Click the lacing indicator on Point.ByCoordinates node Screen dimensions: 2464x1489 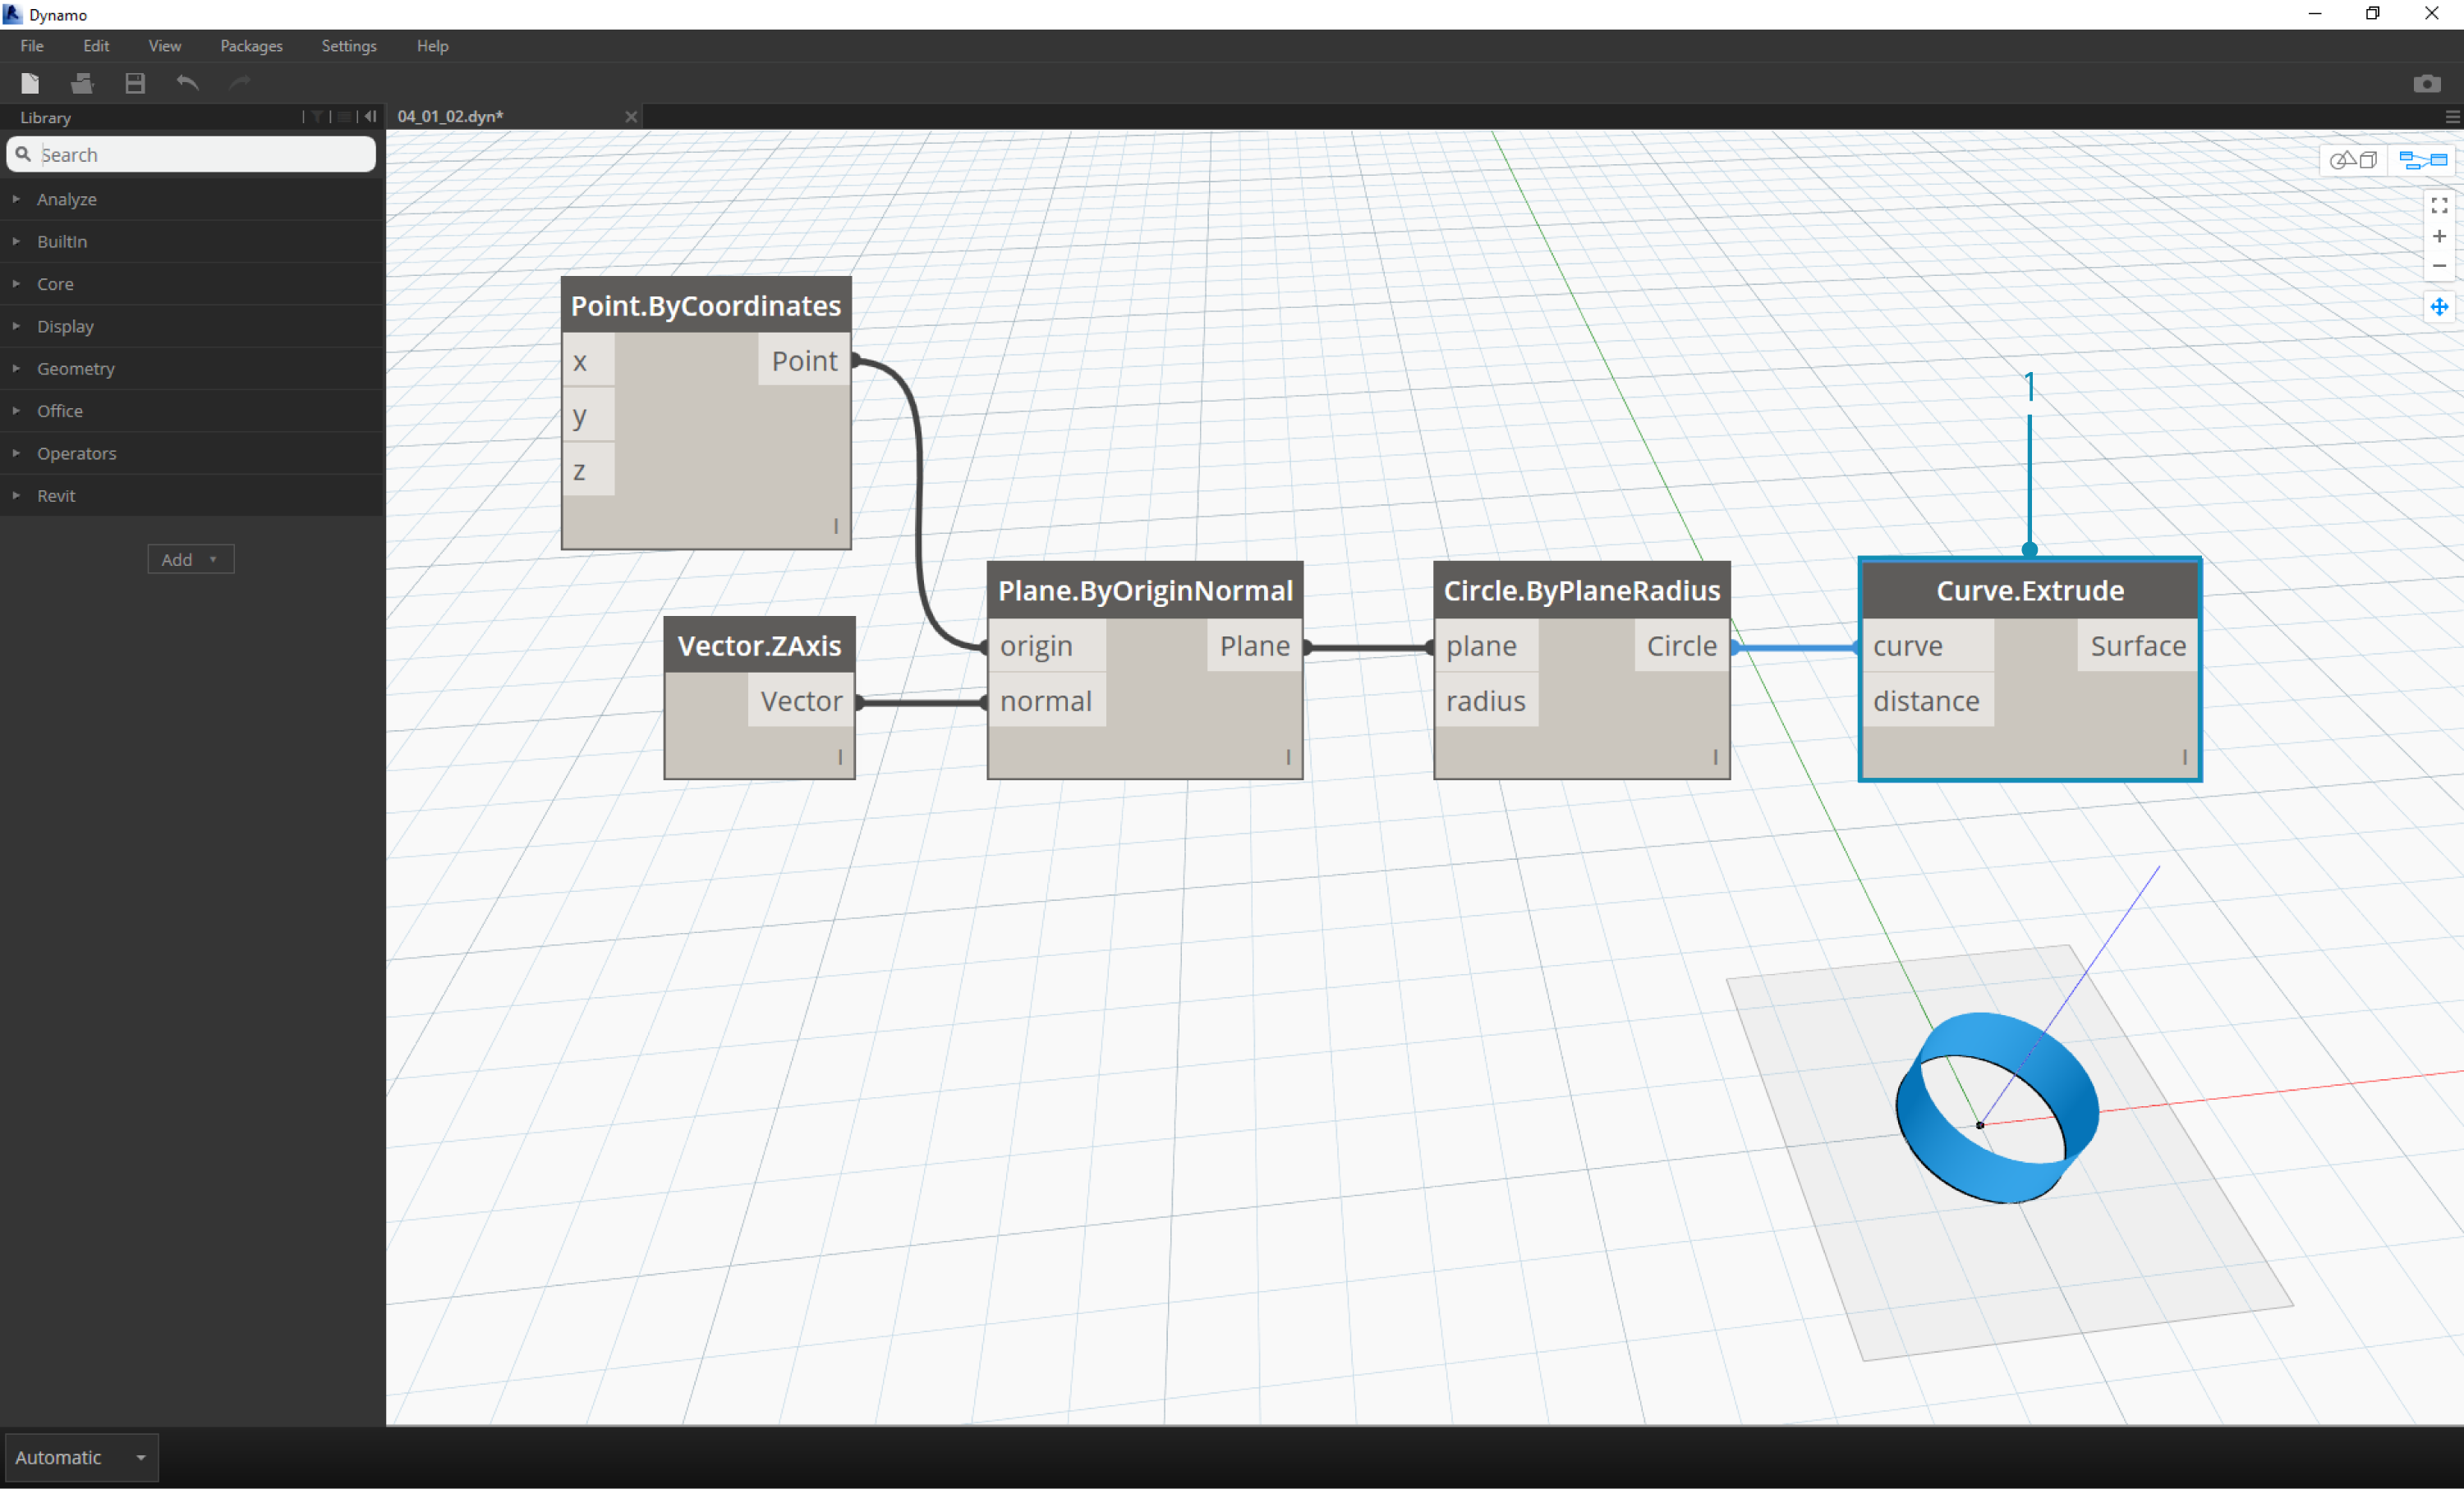click(x=836, y=526)
